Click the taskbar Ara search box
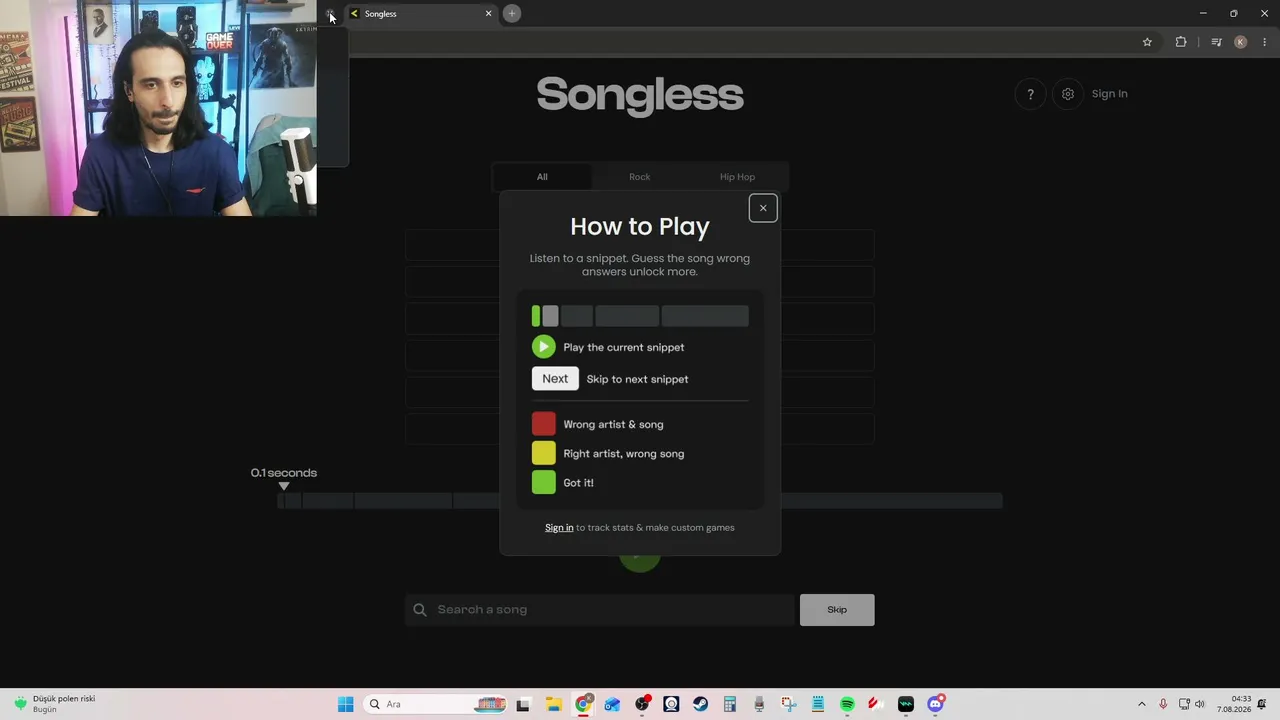Screen dimensions: 1280x720 [436, 704]
